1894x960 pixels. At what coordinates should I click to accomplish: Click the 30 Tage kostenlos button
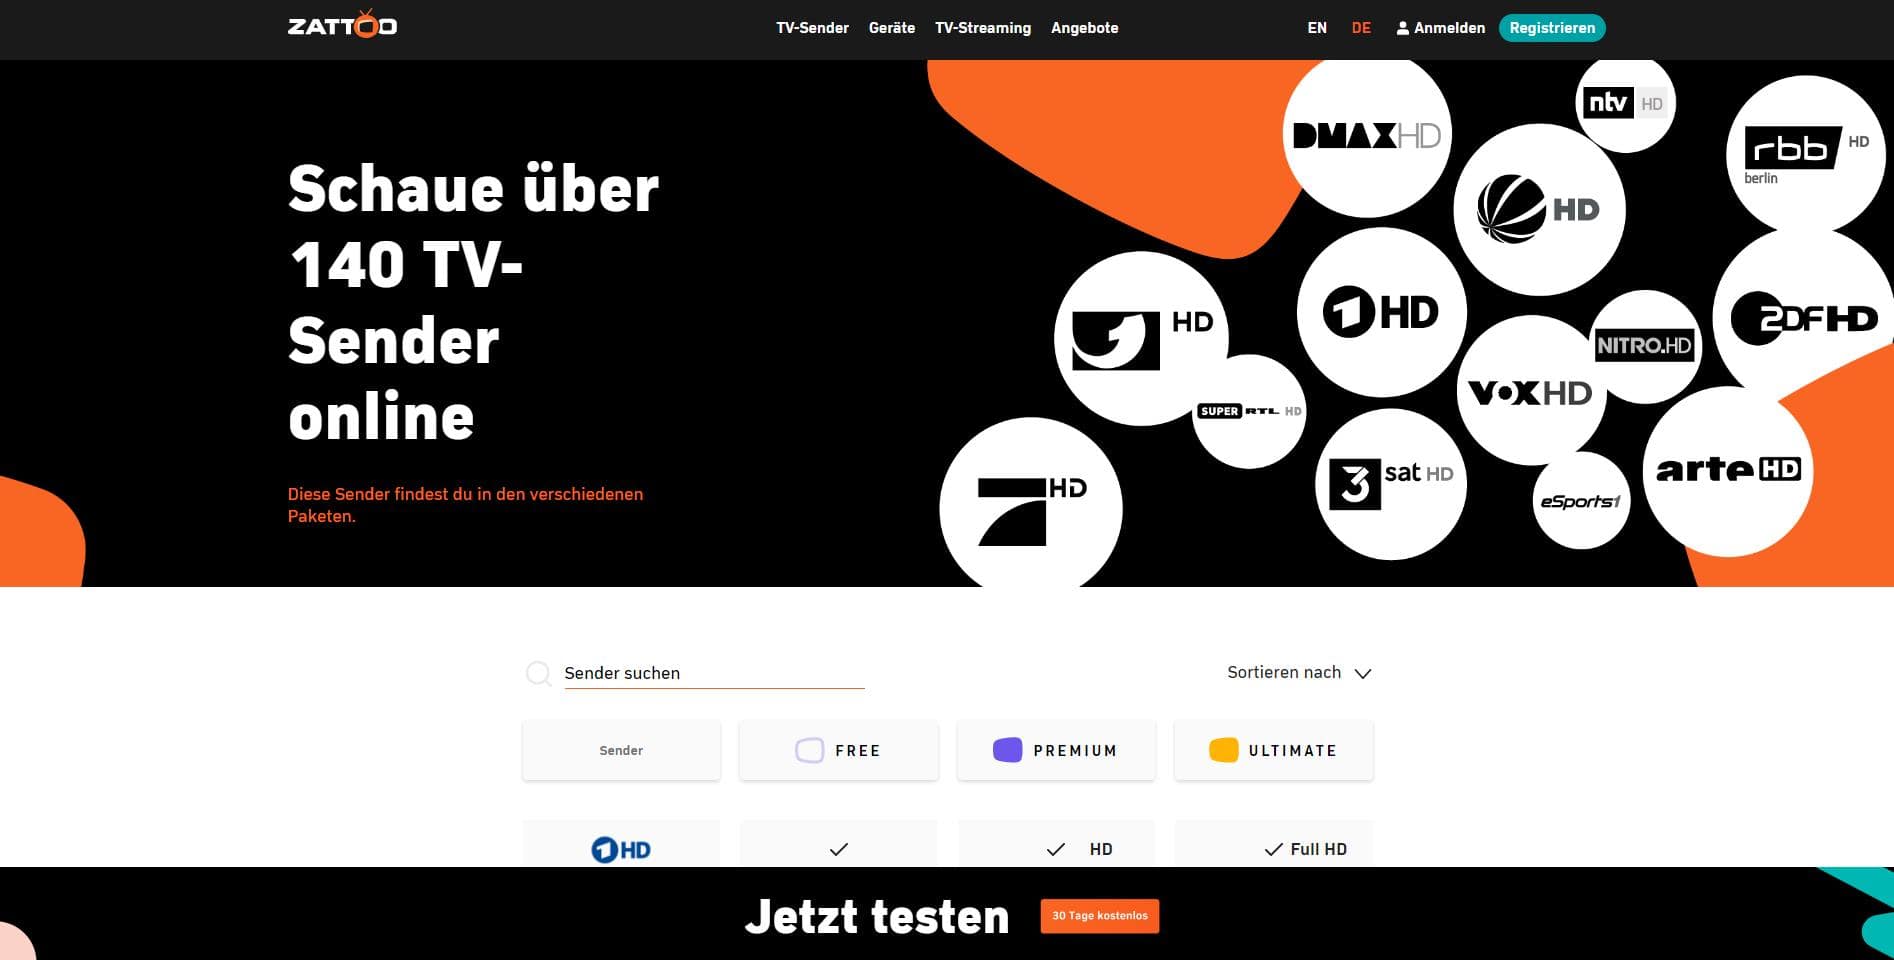pos(1099,916)
